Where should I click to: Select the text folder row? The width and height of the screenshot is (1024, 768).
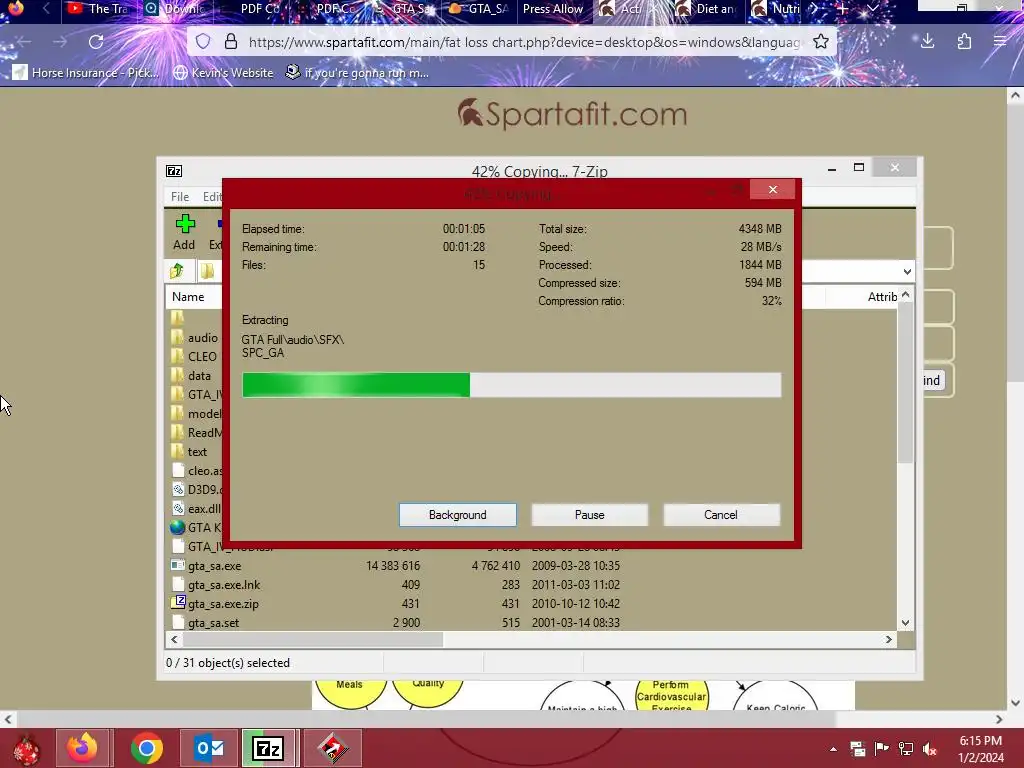[195, 451]
